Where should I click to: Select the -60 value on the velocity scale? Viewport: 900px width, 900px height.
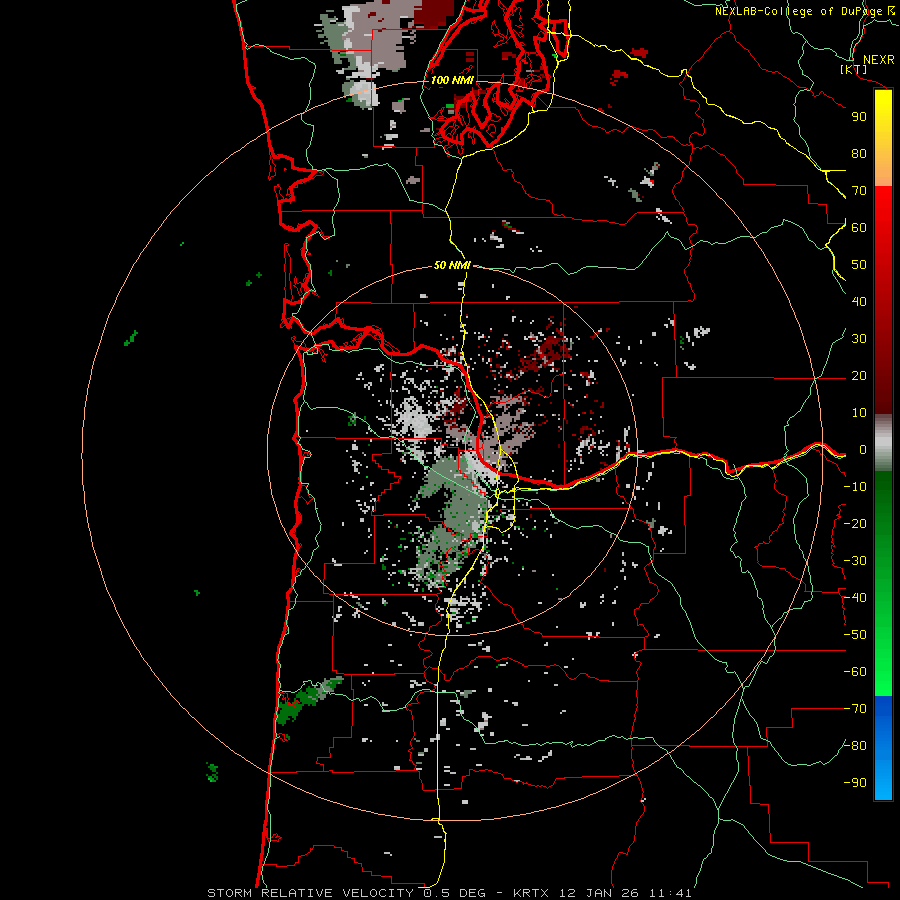[855, 672]
